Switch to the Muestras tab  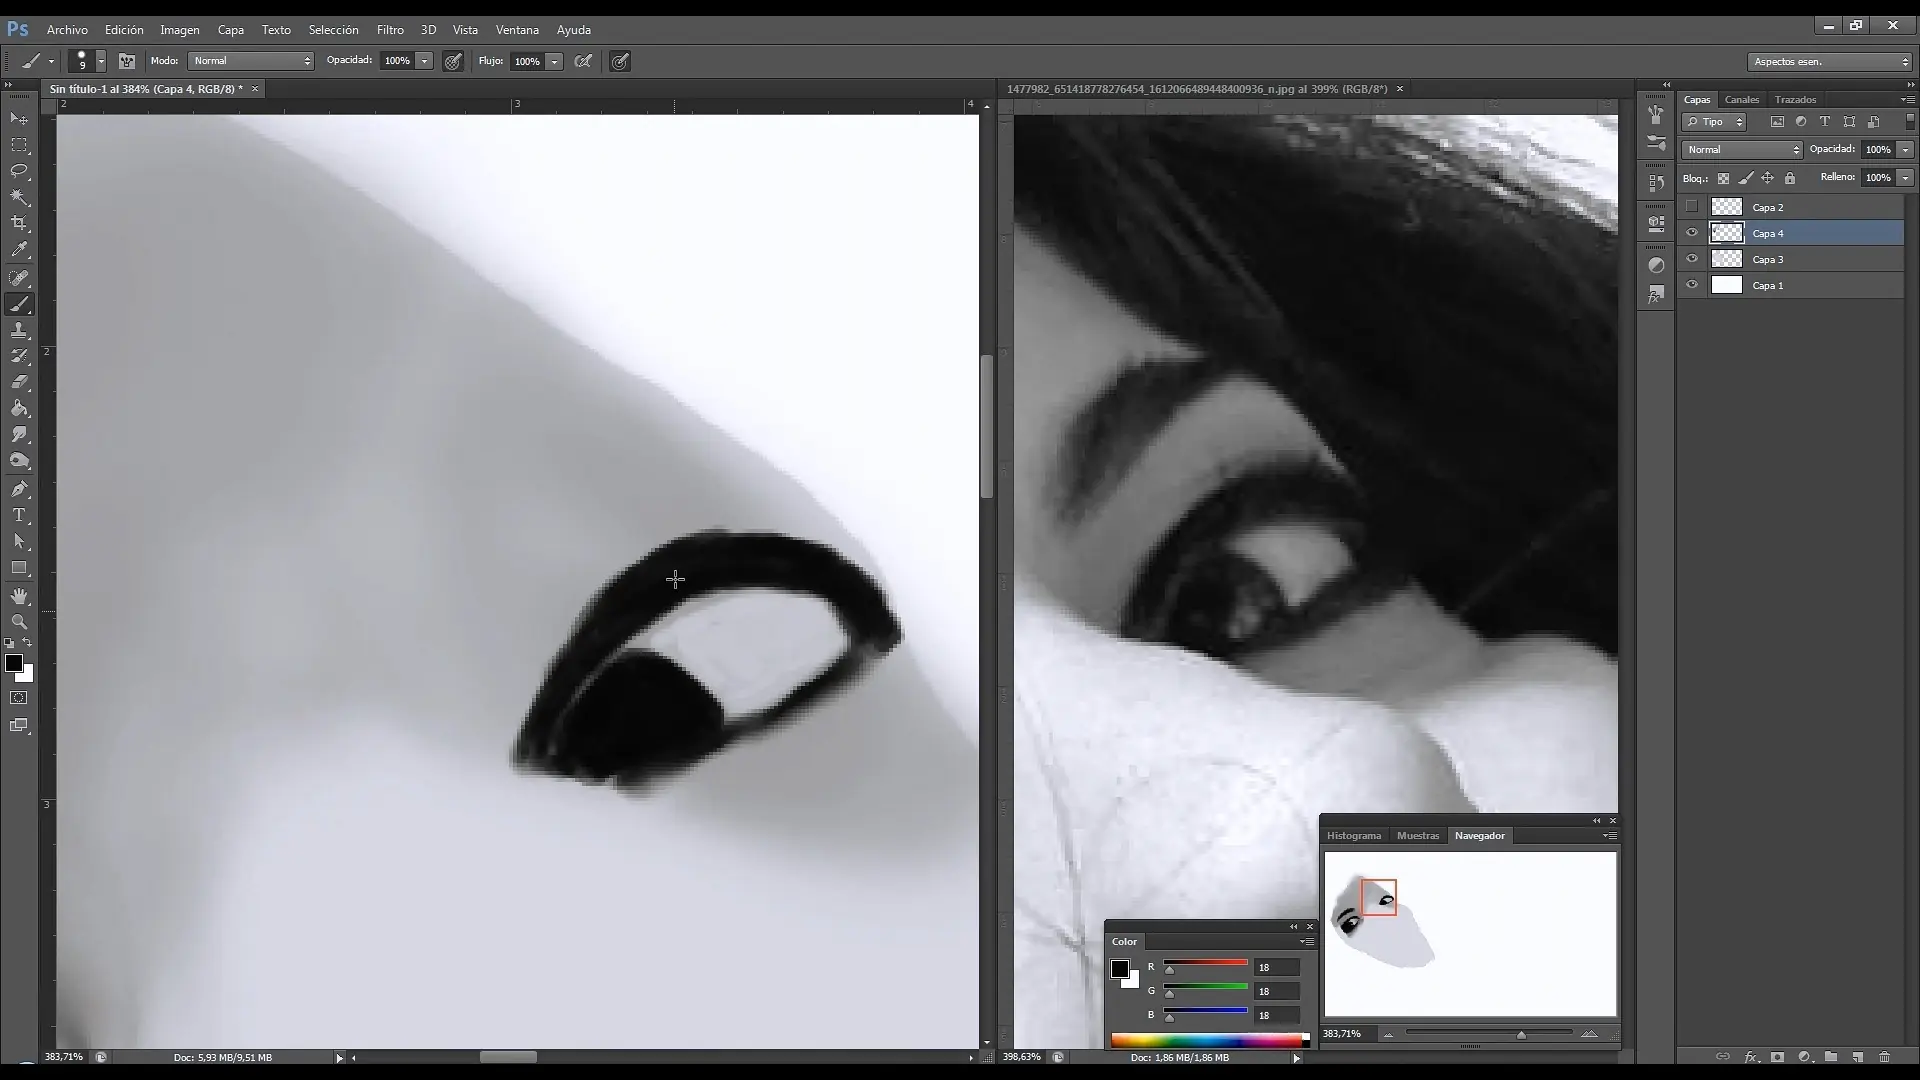click(1418, 835)
